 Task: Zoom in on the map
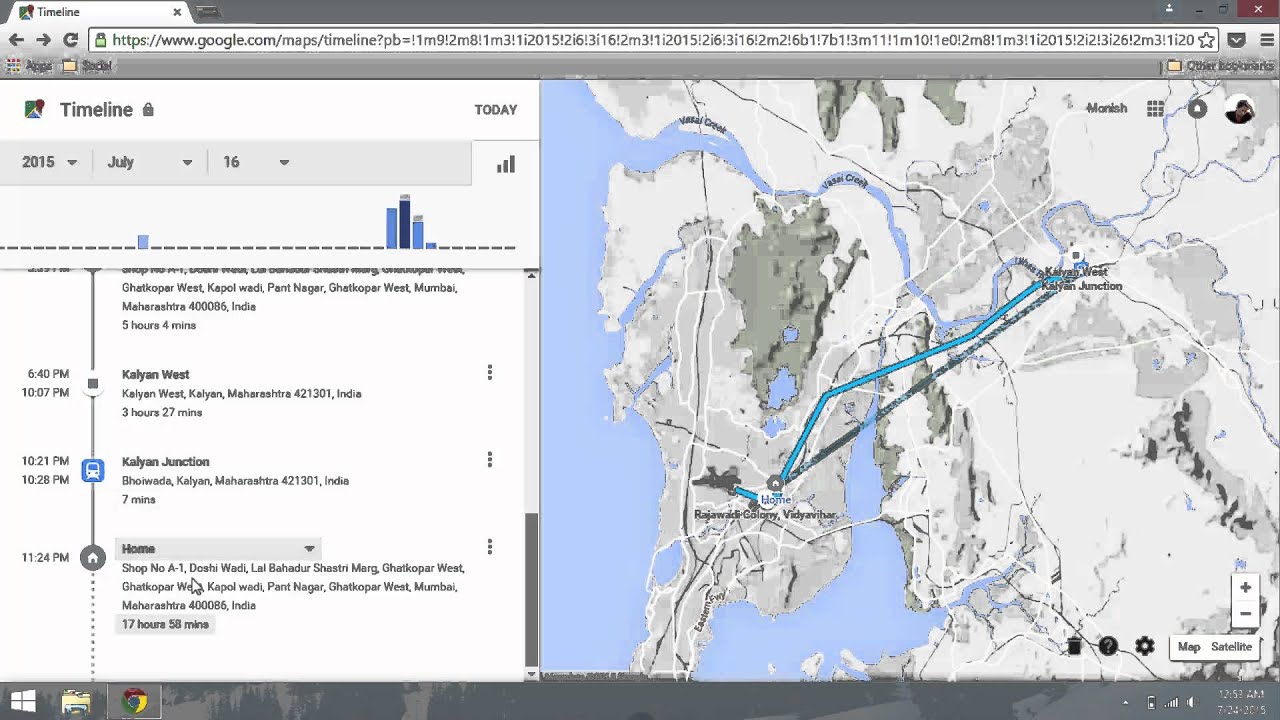pyautogui.click(x=1245, y=588)
